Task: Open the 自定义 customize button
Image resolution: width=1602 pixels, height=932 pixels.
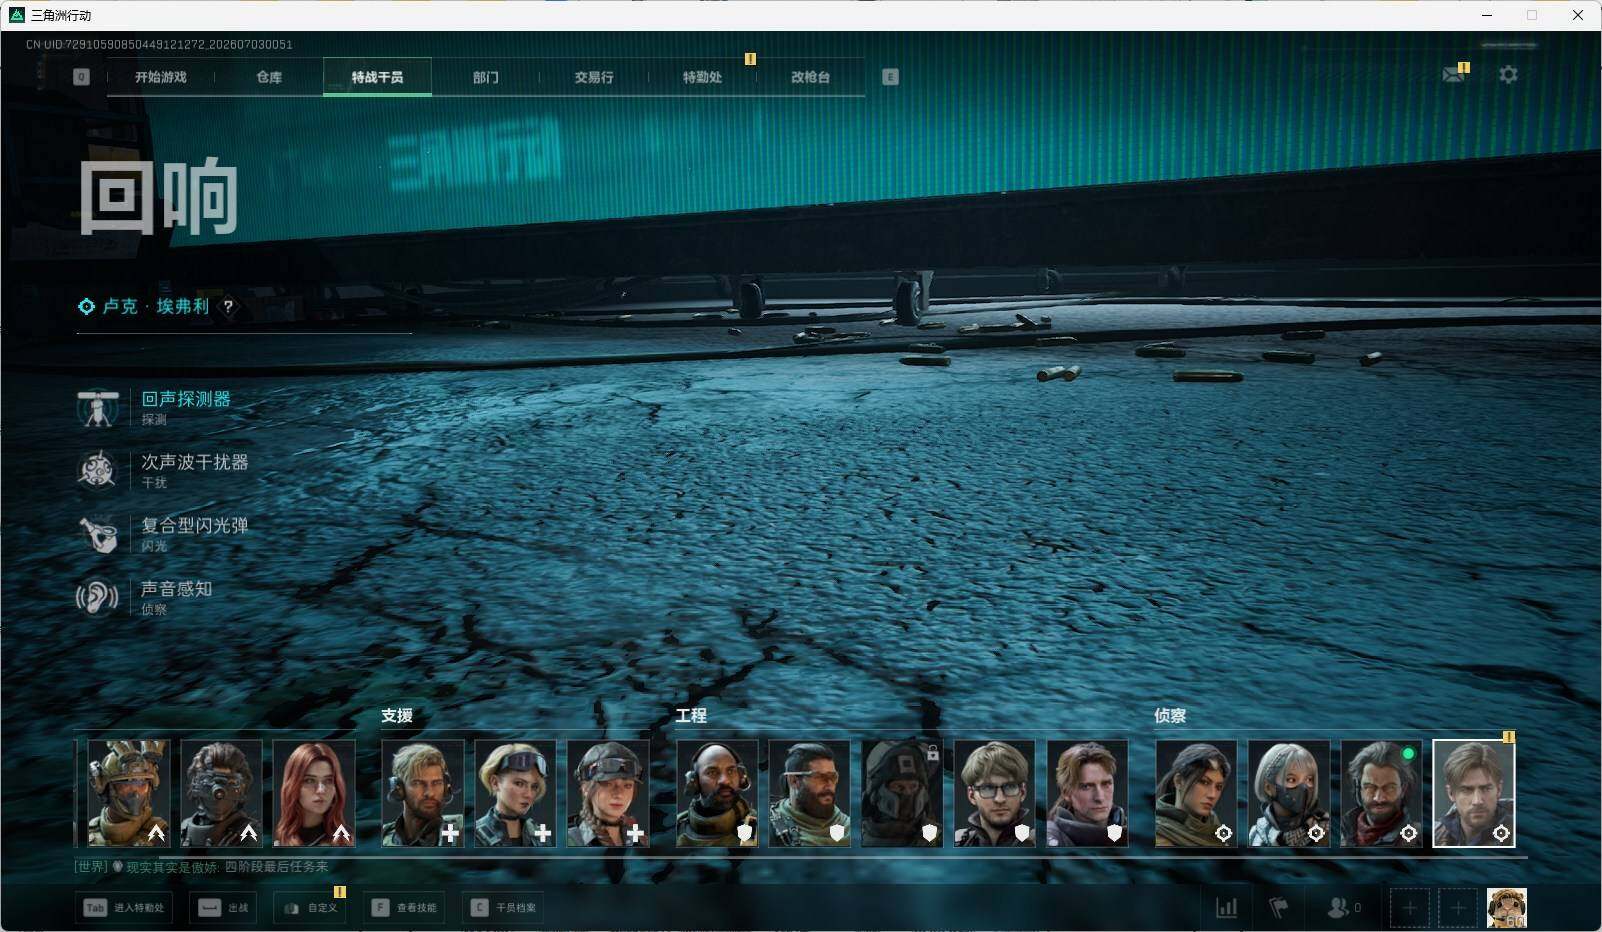Action: (310, 908)
